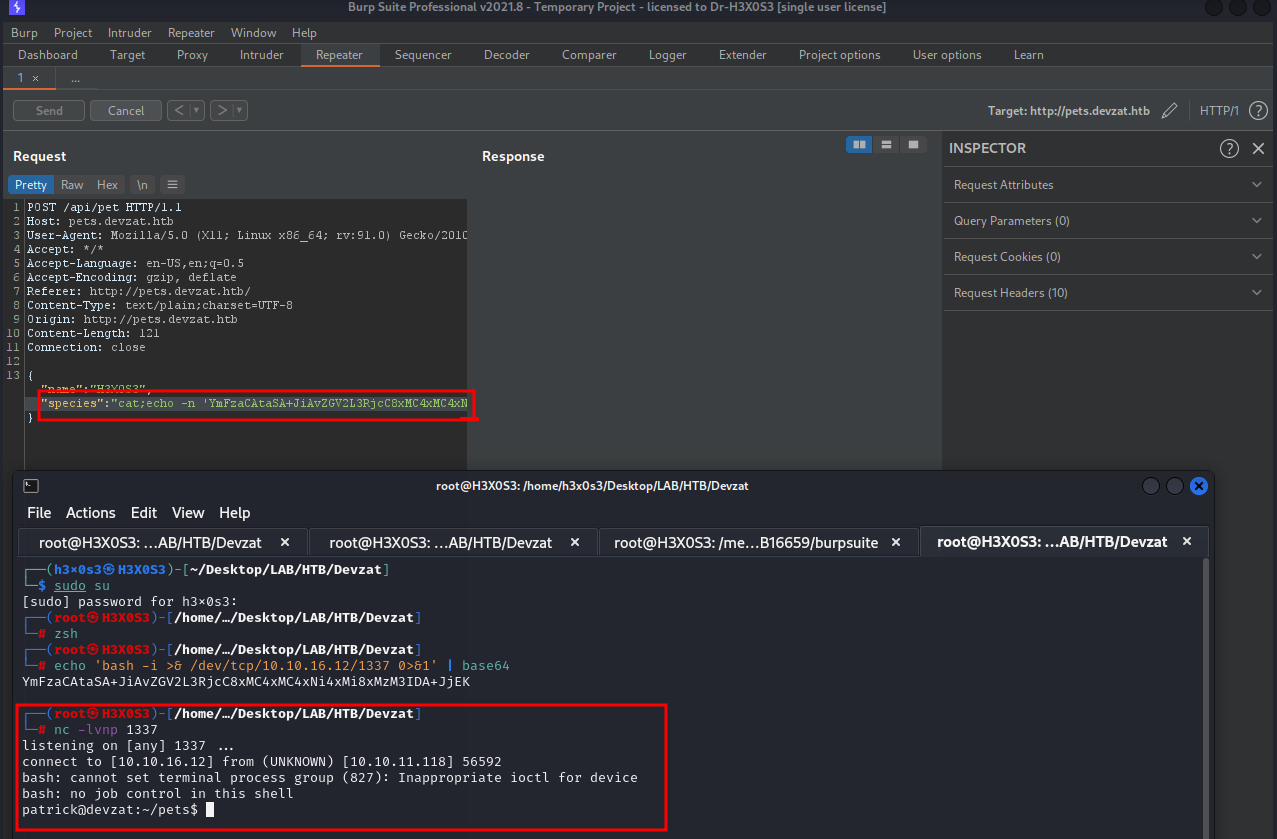Switch to Proxy tab
The image size is (1277, 839).
pos(192,55)
